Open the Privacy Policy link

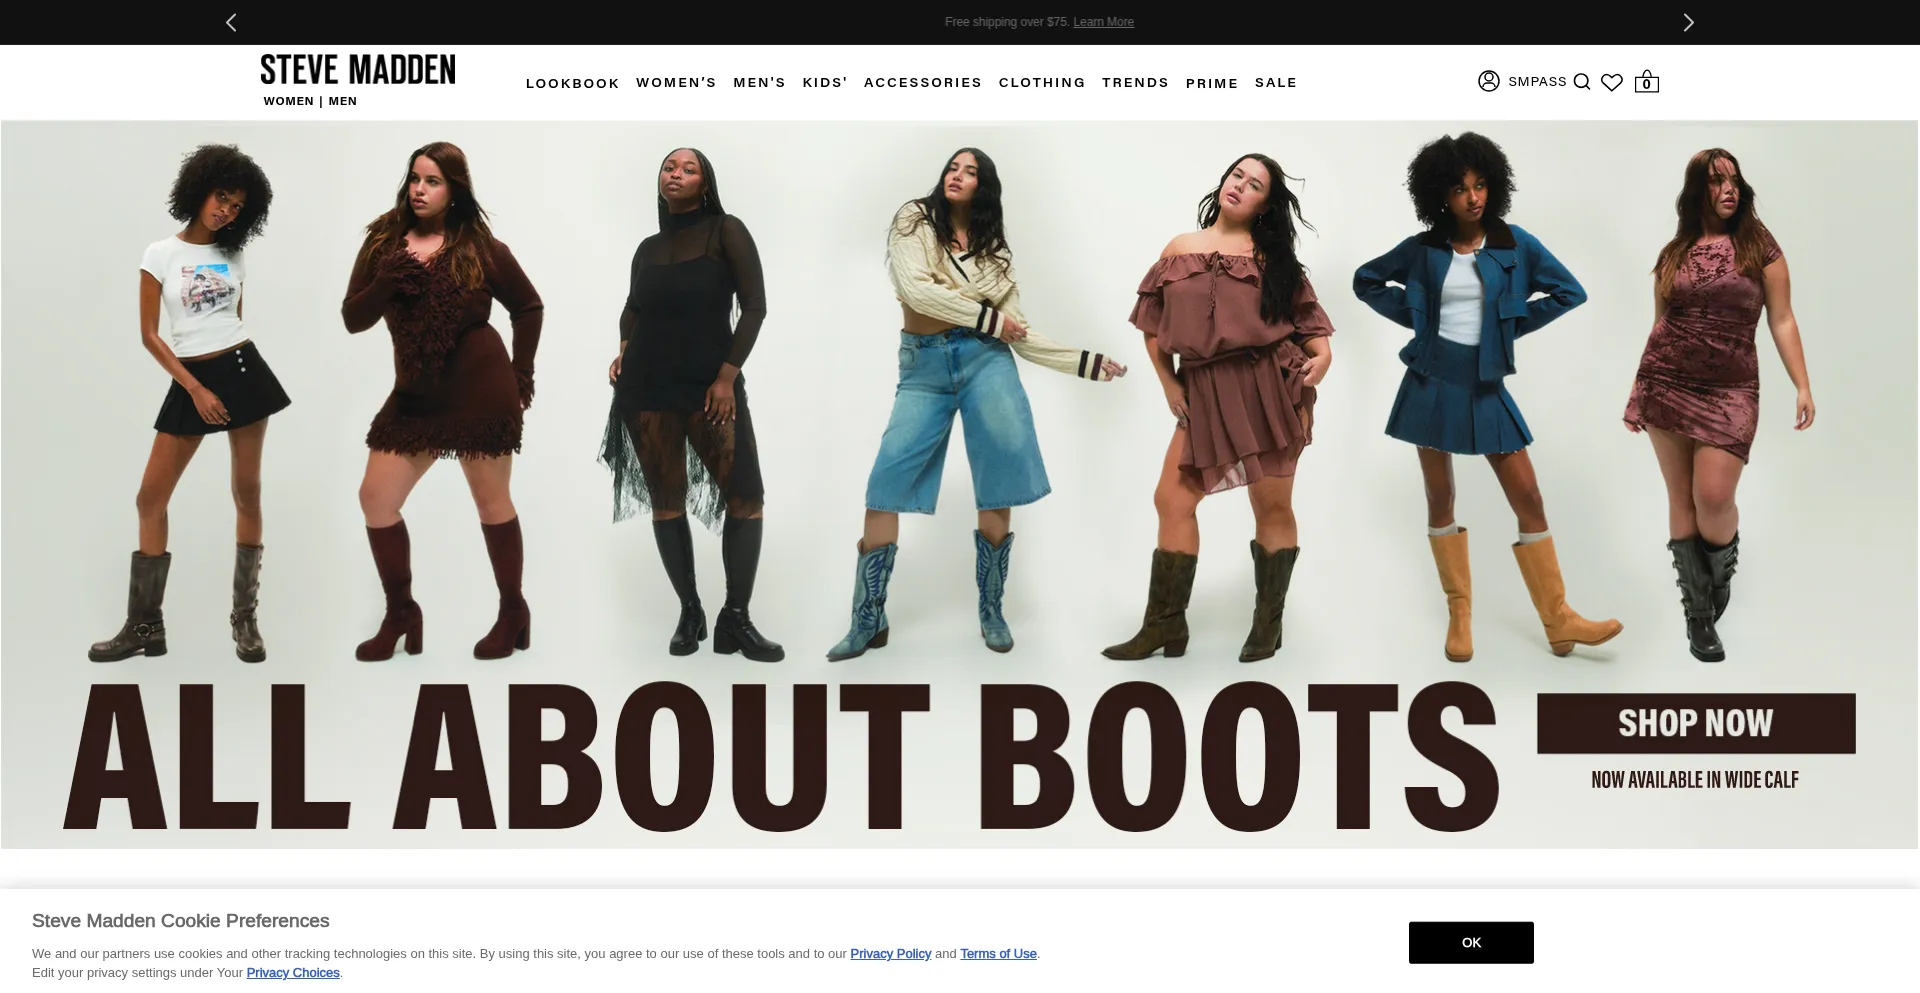[x=890, y=954]
